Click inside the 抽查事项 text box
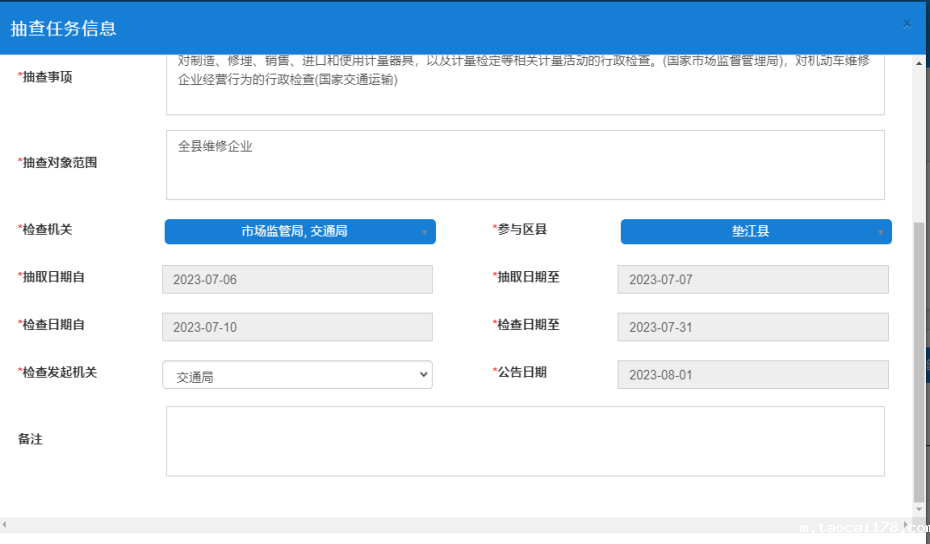Image resolution: width=930 pixels, height=544 pixels. click(x=525, y=85)
